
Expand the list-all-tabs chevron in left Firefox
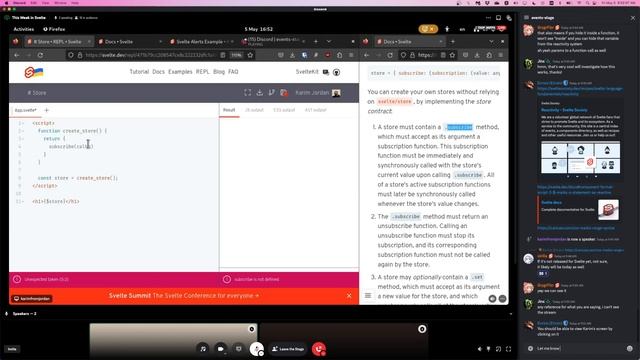click(x=329, y=42)
